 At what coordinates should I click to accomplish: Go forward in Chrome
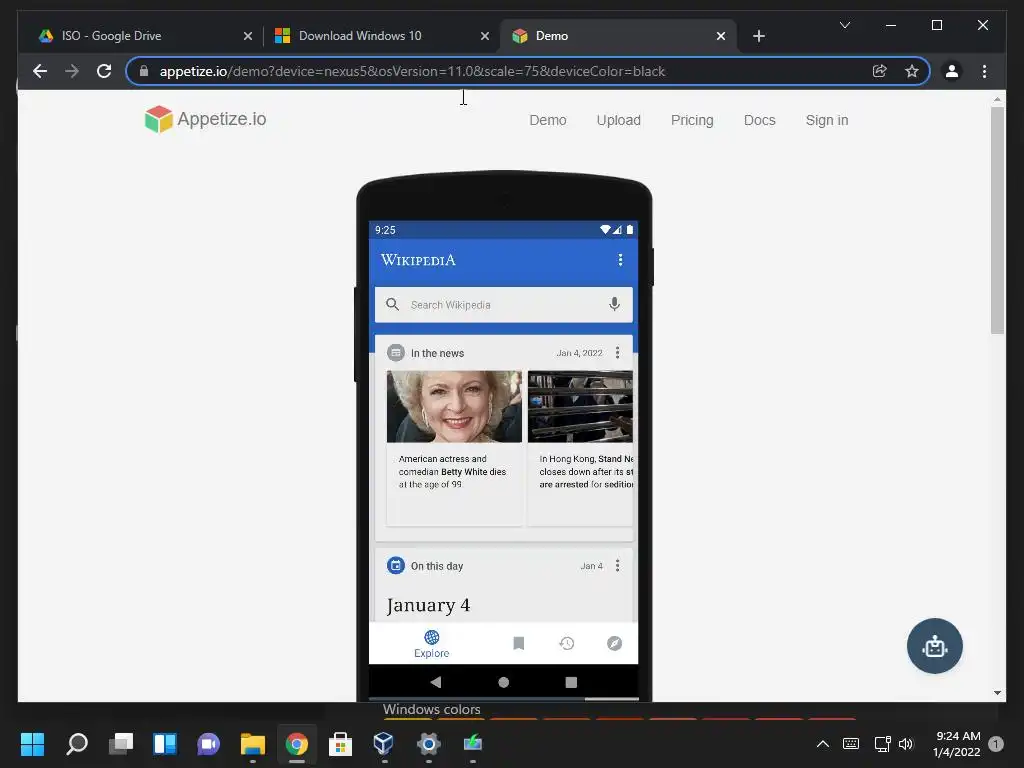tap(72, 71)
